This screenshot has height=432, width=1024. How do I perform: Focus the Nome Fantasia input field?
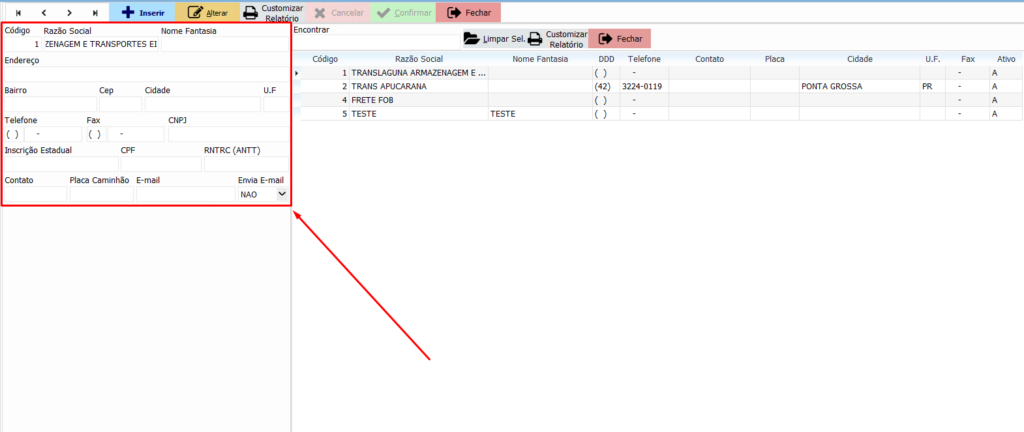click(x=224, y=44)
